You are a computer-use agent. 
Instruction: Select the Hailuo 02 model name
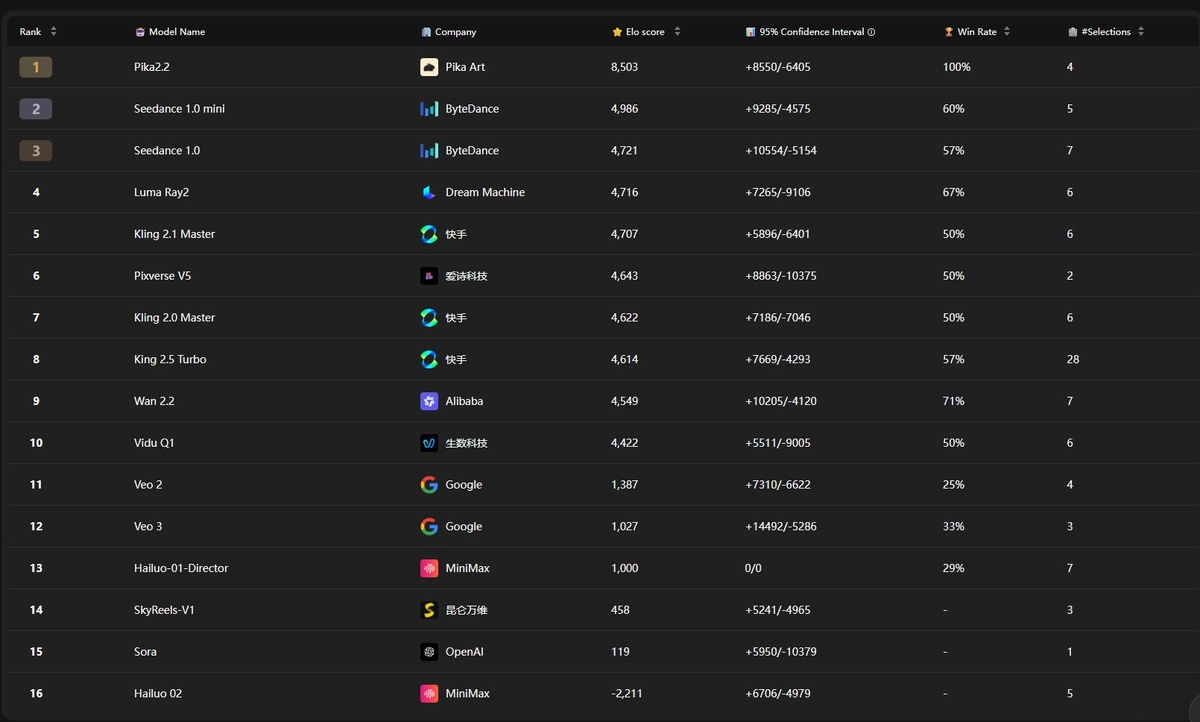(158, 693)
